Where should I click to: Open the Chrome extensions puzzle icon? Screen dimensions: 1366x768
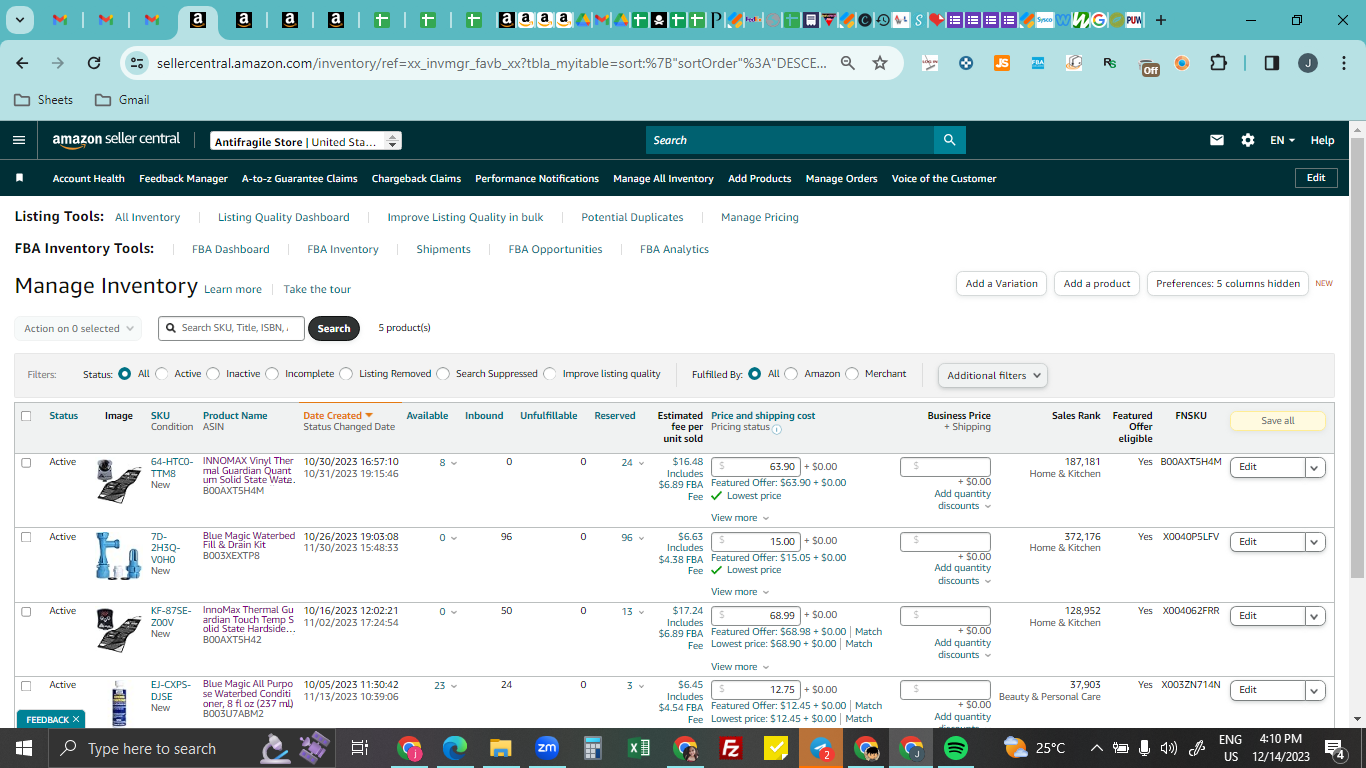click(1218, 63)
